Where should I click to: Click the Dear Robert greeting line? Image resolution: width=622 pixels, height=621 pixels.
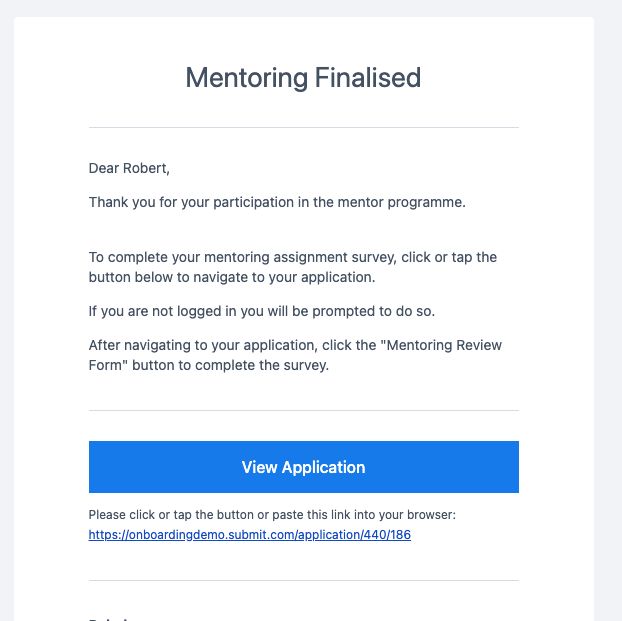click(129, 168)
